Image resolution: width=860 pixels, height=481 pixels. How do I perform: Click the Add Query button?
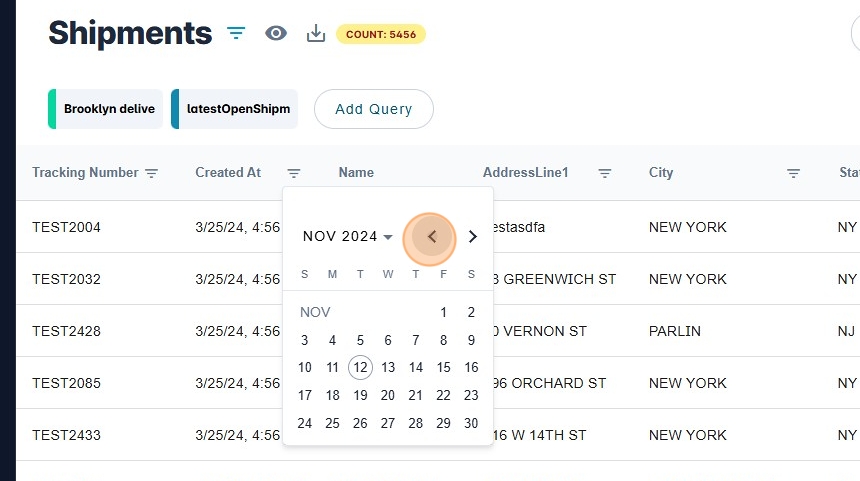tap(373, 109)
